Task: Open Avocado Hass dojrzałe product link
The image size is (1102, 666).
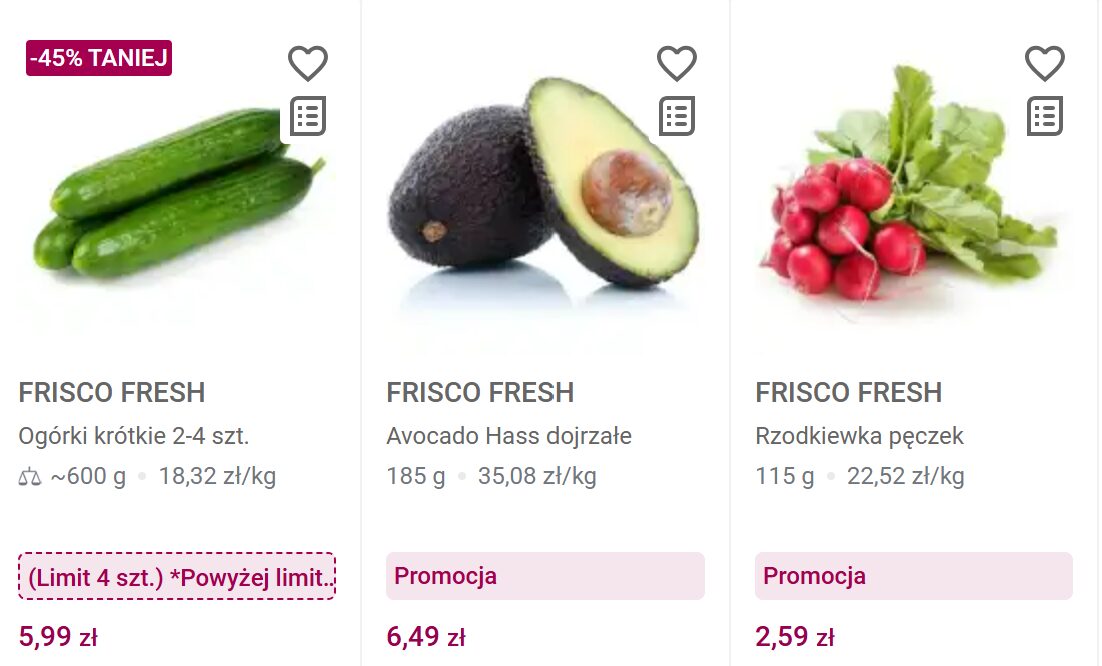Action: pos(509,436)
